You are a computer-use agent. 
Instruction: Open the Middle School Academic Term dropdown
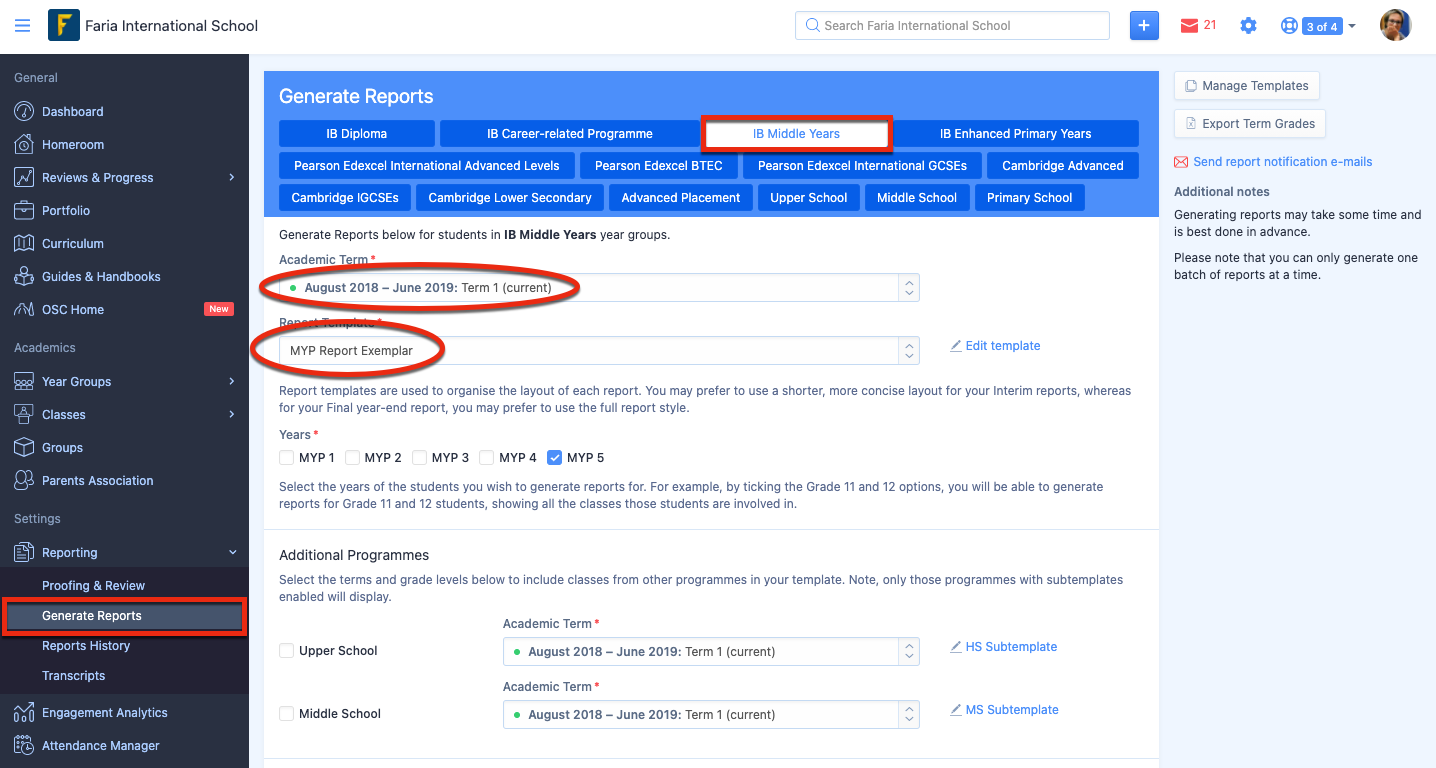(x=711, y=715)
